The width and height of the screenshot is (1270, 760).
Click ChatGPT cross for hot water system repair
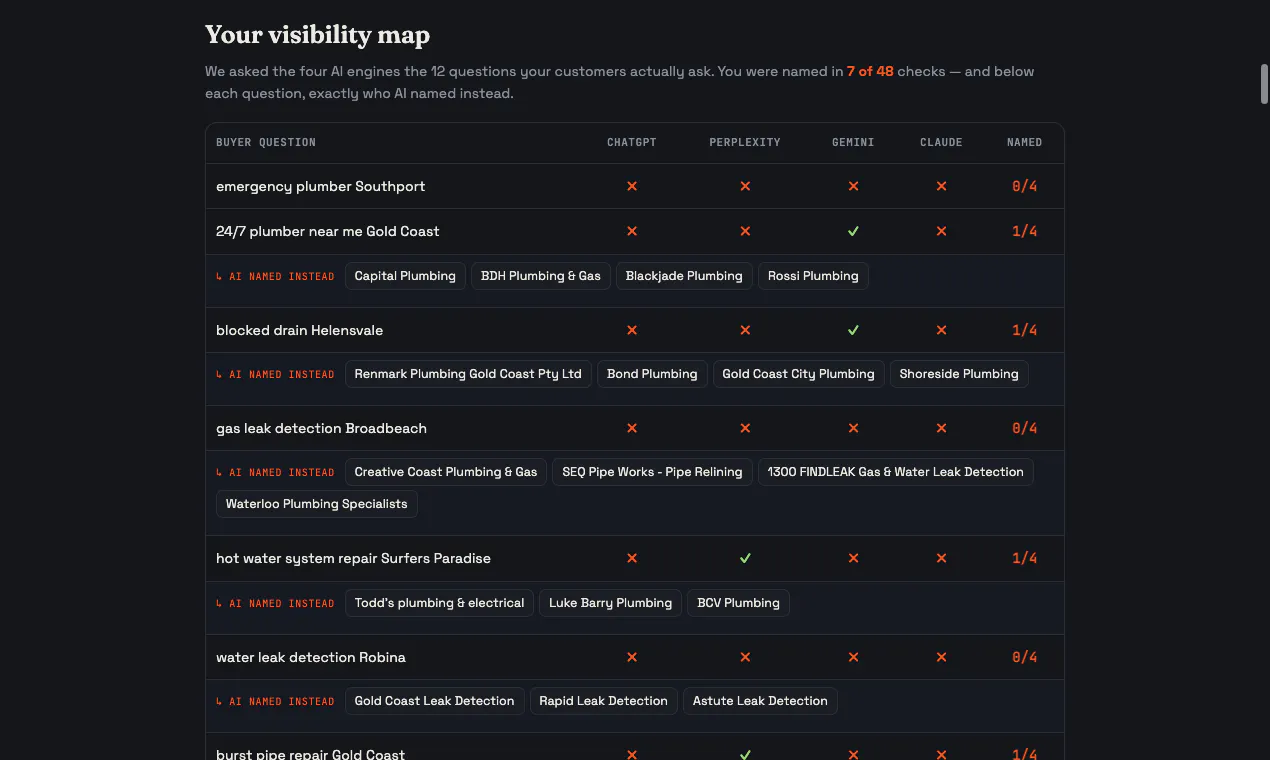(632, 558)
